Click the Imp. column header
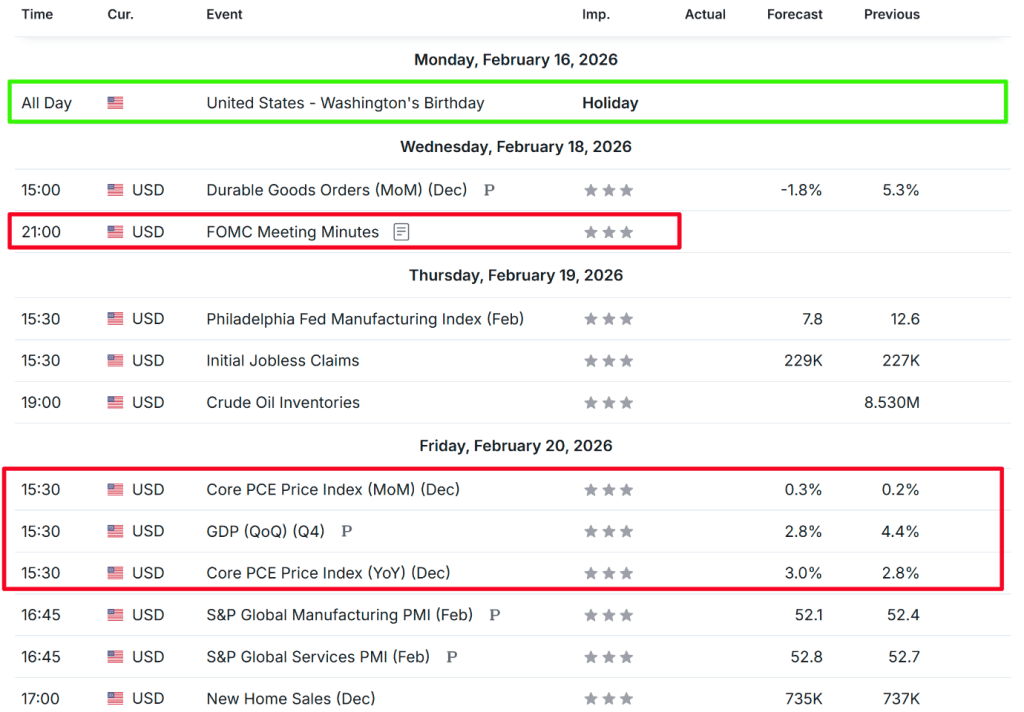1024x712 pixels. click(596, 15)
